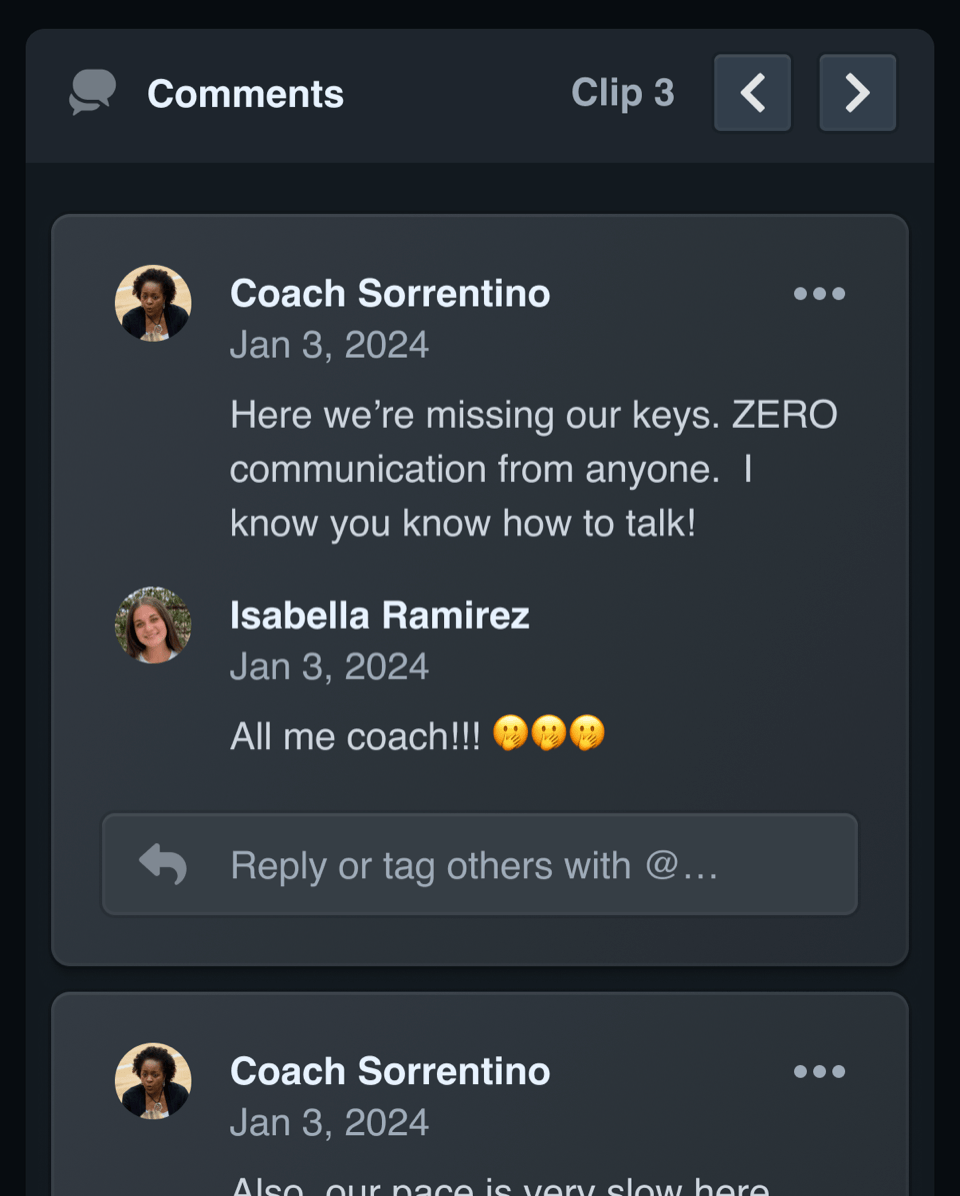Screen dimensions: 960x1196
Task: Click the Comments speech bubble icon
Action: coord(91,93)
